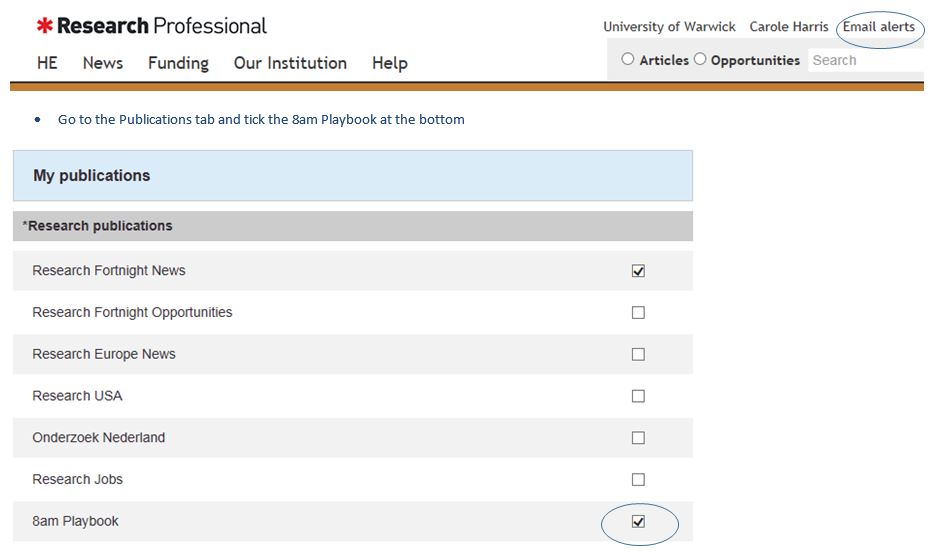
Task: Open the Funding menu
Action: pos(178,63)
